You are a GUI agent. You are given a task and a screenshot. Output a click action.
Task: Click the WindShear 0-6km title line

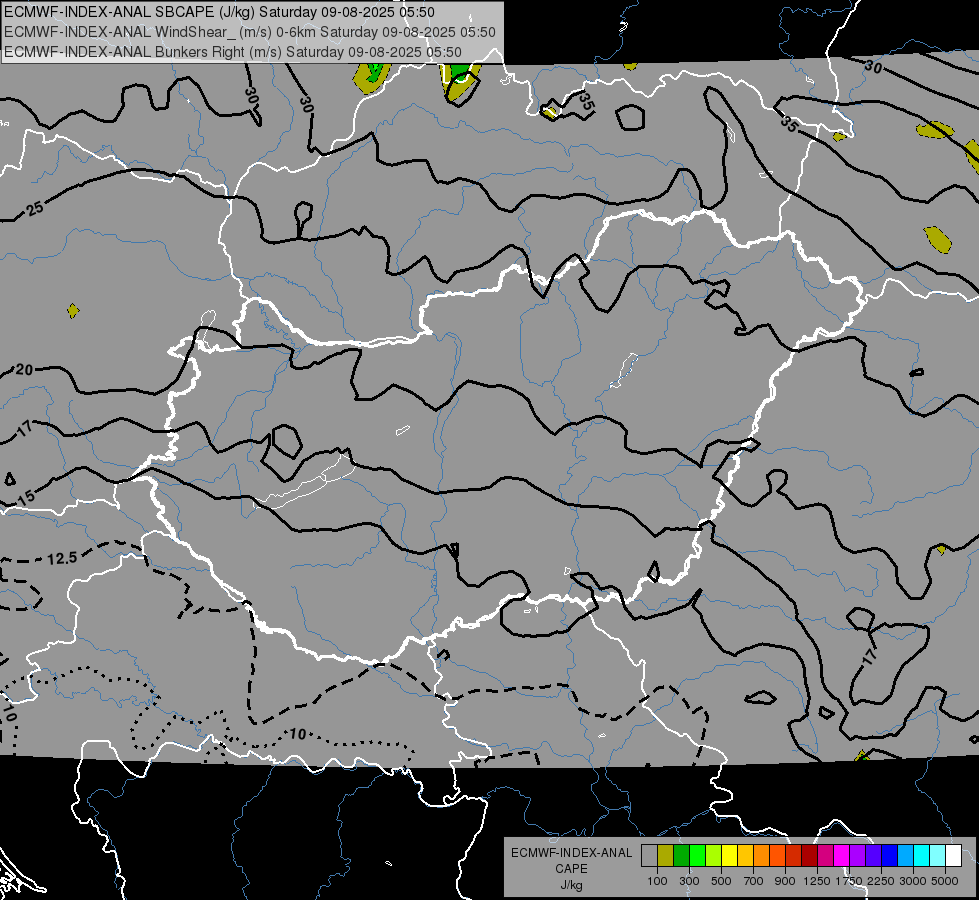[x=250, y=32]
